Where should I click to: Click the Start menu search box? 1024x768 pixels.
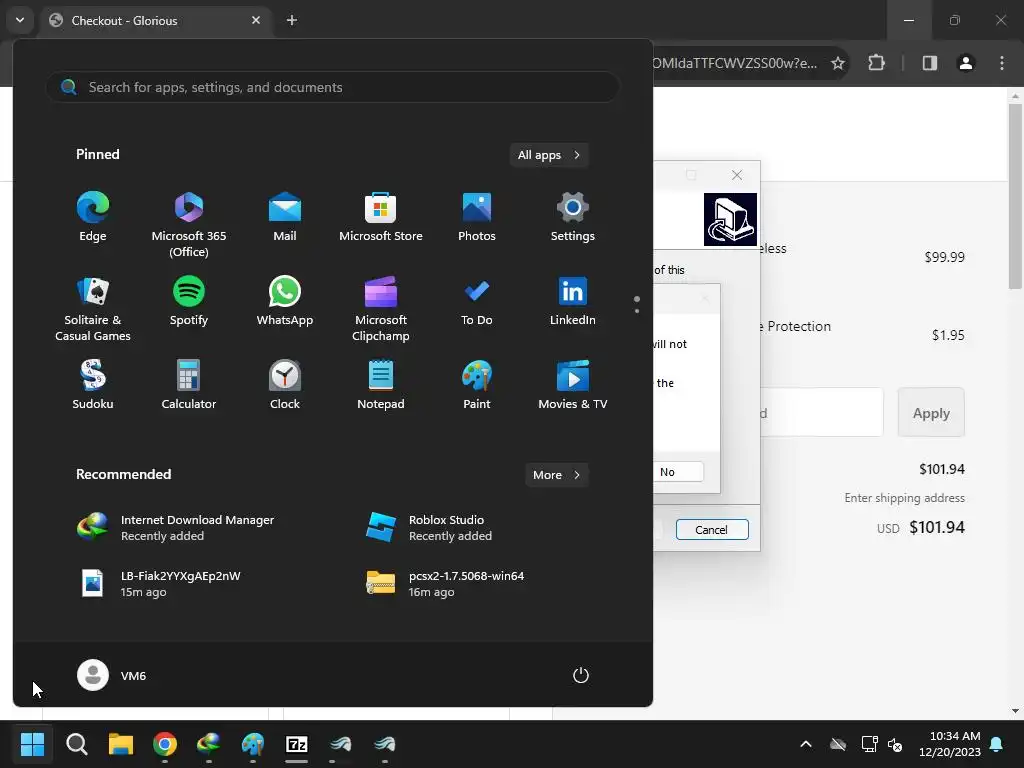coord(332,87)
